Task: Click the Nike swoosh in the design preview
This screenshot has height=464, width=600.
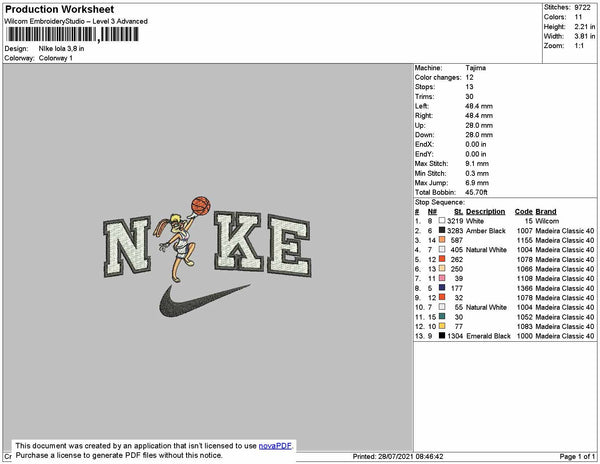Action: (205, 301)
